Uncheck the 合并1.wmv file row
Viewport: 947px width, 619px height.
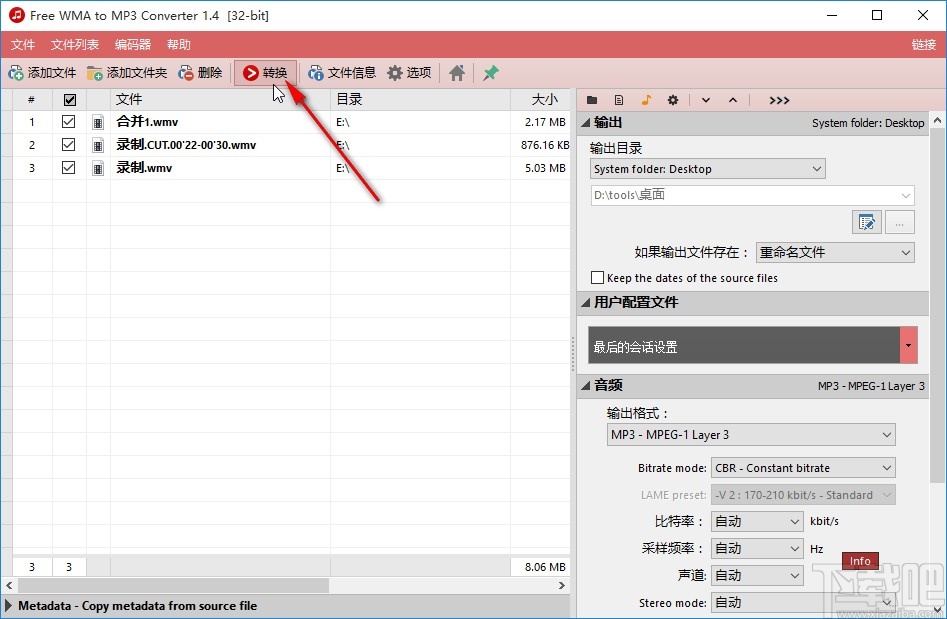[x=68, y=121]
